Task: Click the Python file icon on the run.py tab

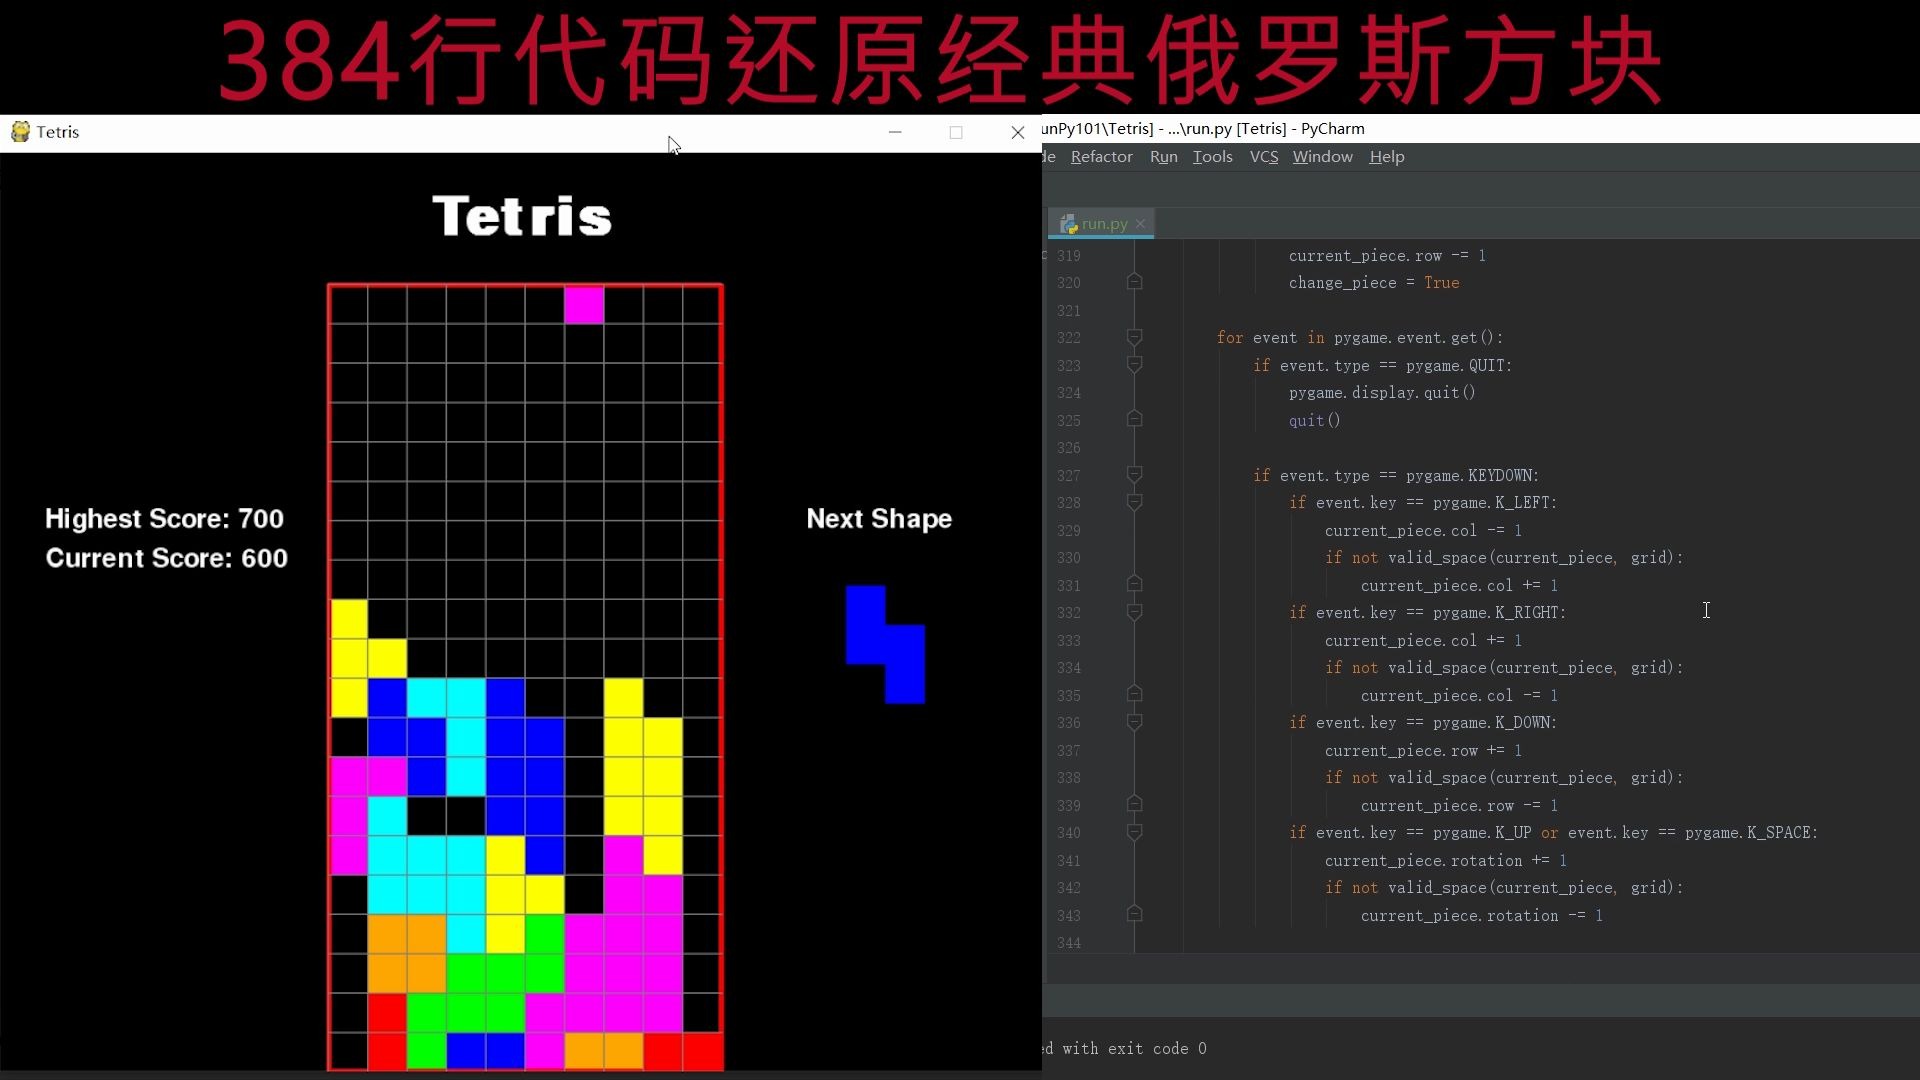Action: [1068, 224]
